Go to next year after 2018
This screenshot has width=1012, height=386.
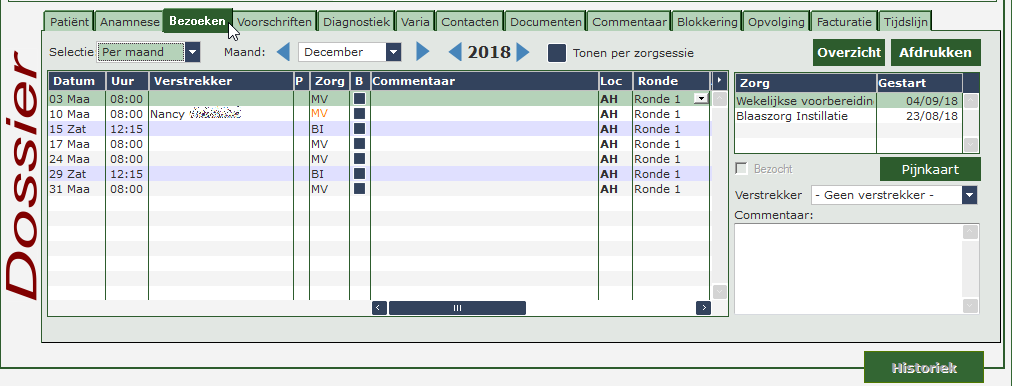(523, 52)
